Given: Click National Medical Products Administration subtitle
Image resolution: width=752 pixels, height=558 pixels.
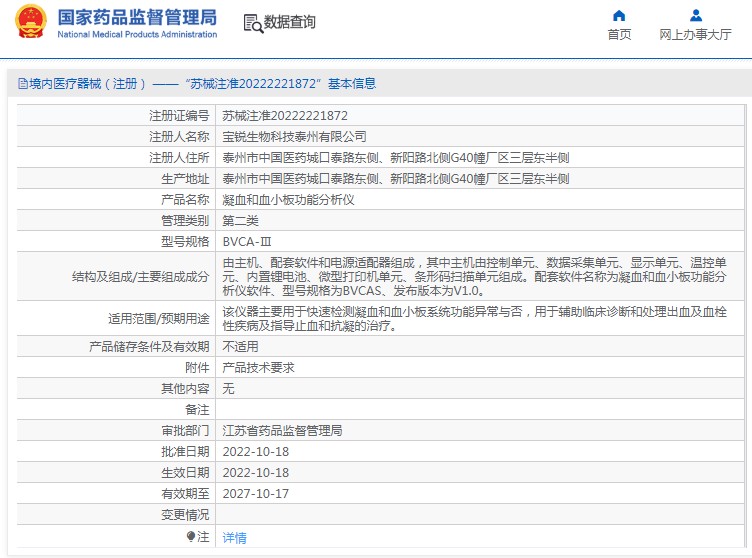Looking at the screenshot, I should [x=137, y=35].
